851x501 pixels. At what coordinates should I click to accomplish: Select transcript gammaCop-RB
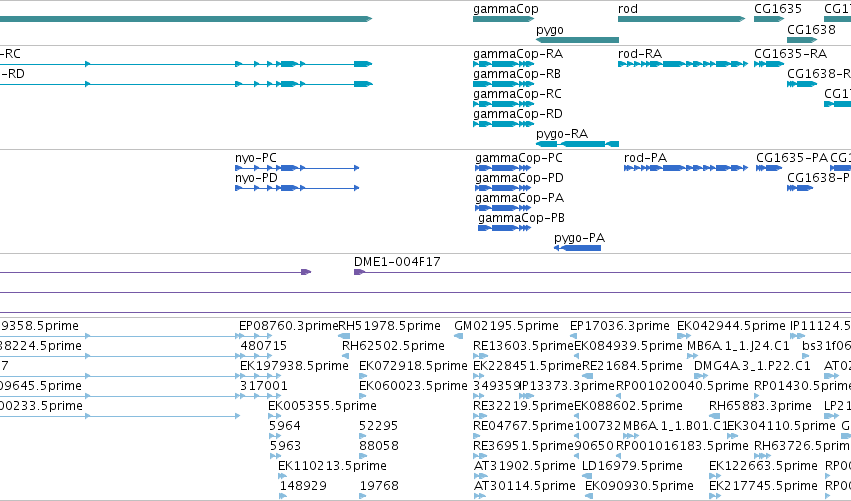coord(504,84)
